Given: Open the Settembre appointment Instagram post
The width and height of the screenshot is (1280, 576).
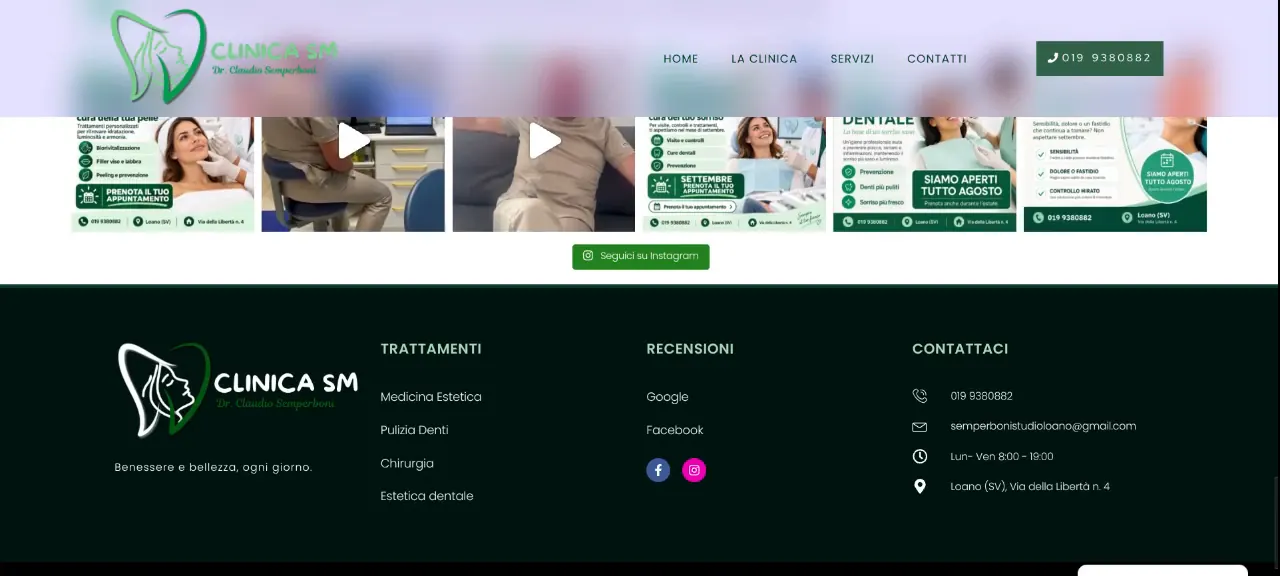Looking at the screenshot, I should click(734, 174).
